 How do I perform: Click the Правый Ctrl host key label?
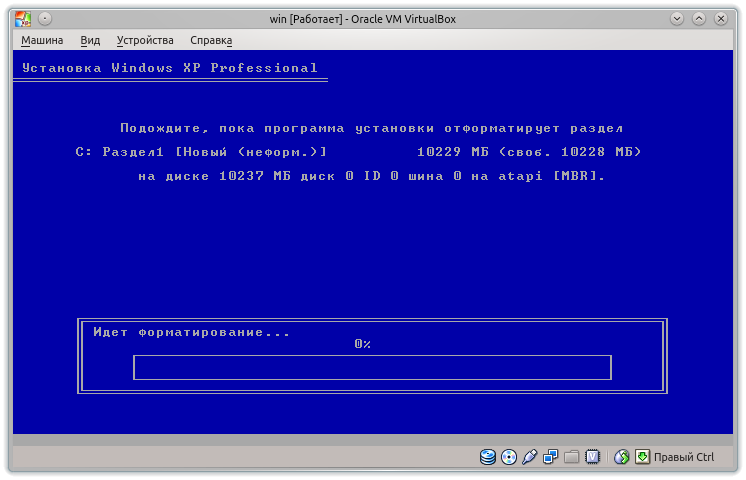(x=684, y=457)
